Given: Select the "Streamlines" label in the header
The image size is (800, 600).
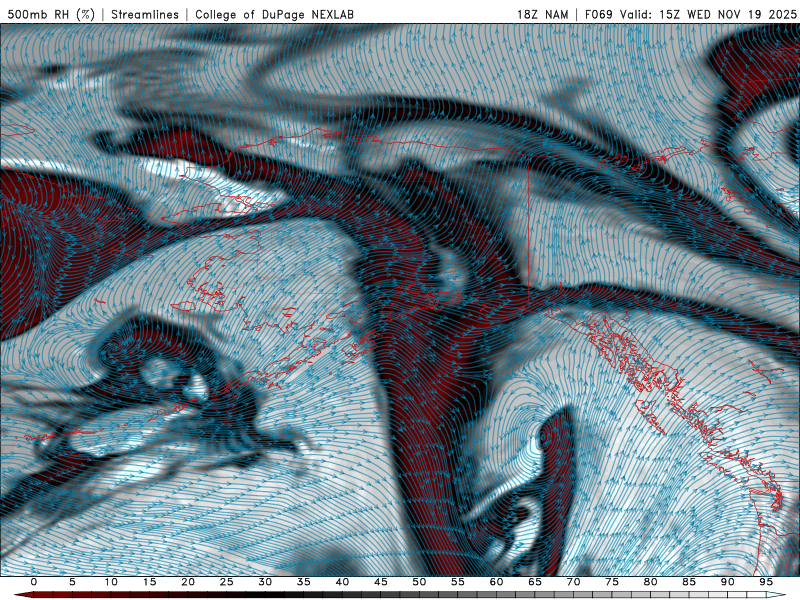Looking at the screenshot, I should tap(145, 14).
